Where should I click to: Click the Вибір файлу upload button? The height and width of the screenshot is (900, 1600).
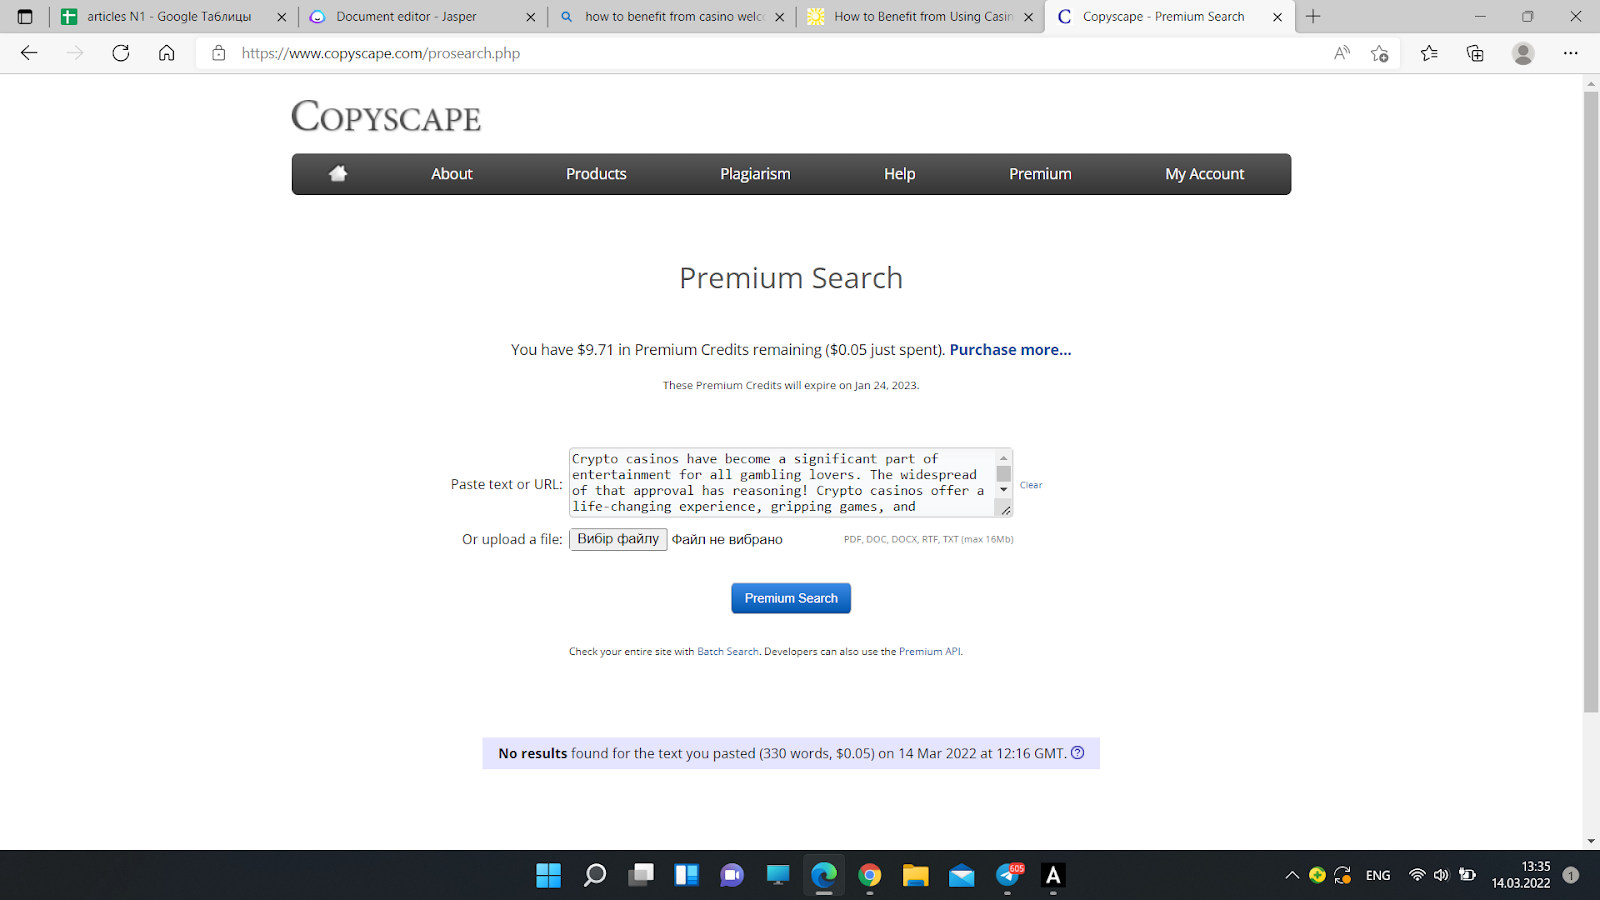coord(618,539)
